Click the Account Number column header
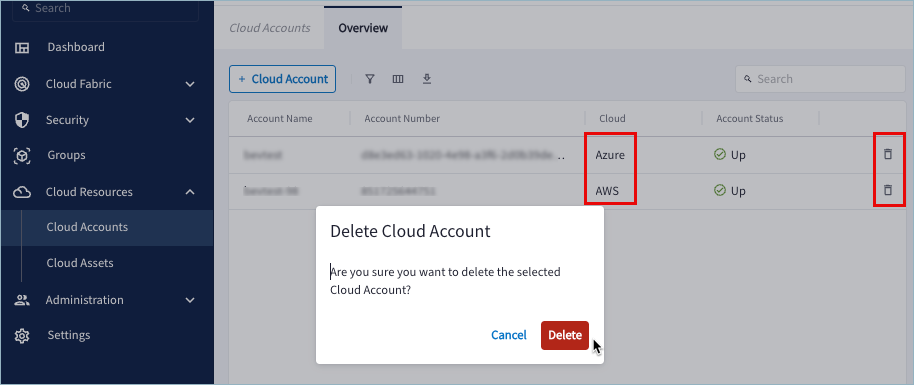This screenshot has width=914, height=385. click(x=402, y=118)
